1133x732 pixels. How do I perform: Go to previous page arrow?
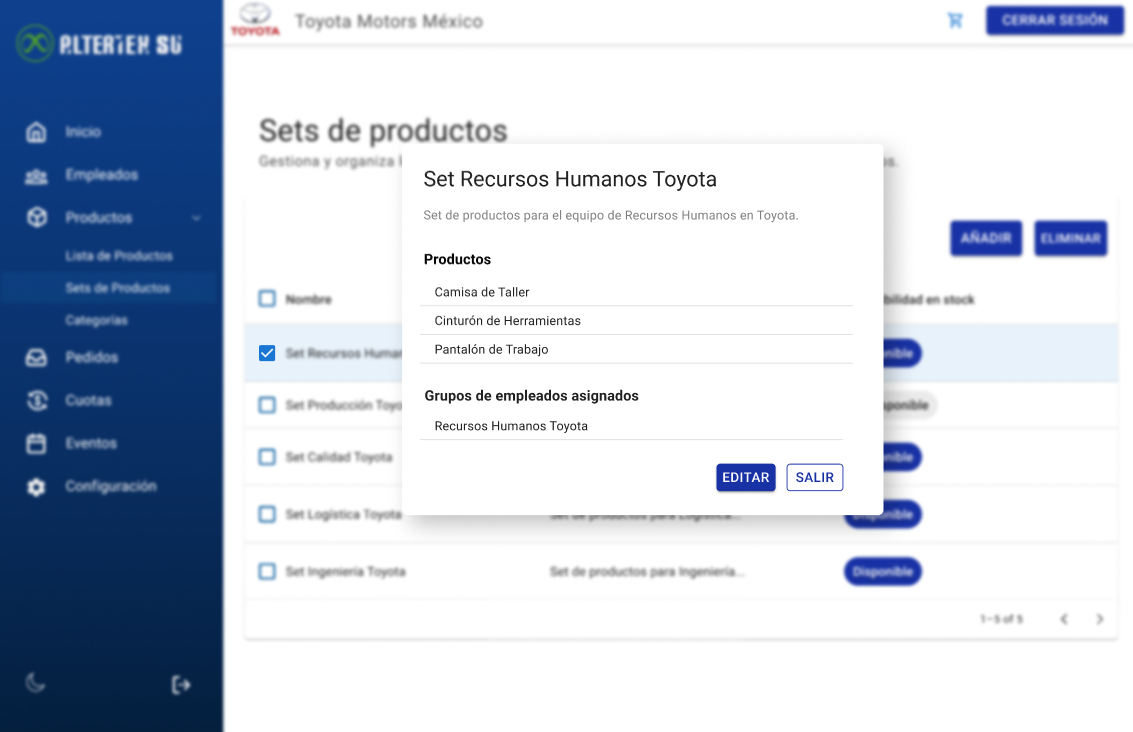[x=1064, y=619]
